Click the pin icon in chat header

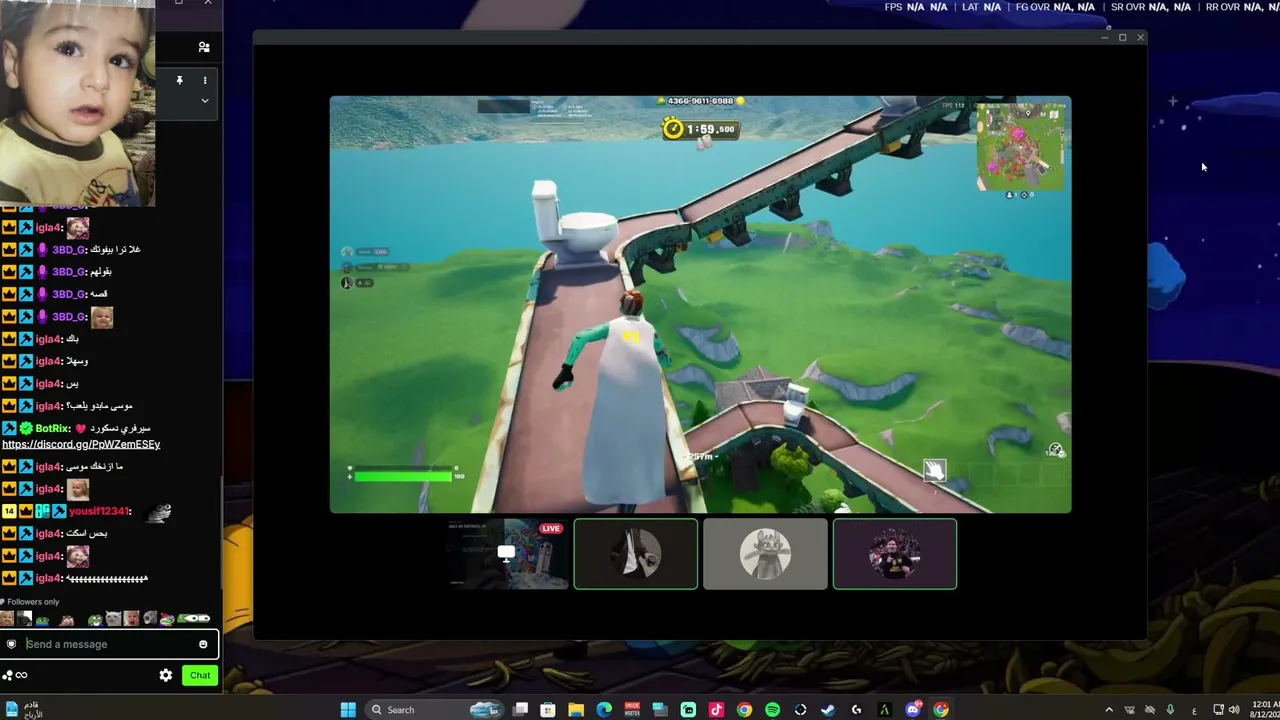click(179, 80)
